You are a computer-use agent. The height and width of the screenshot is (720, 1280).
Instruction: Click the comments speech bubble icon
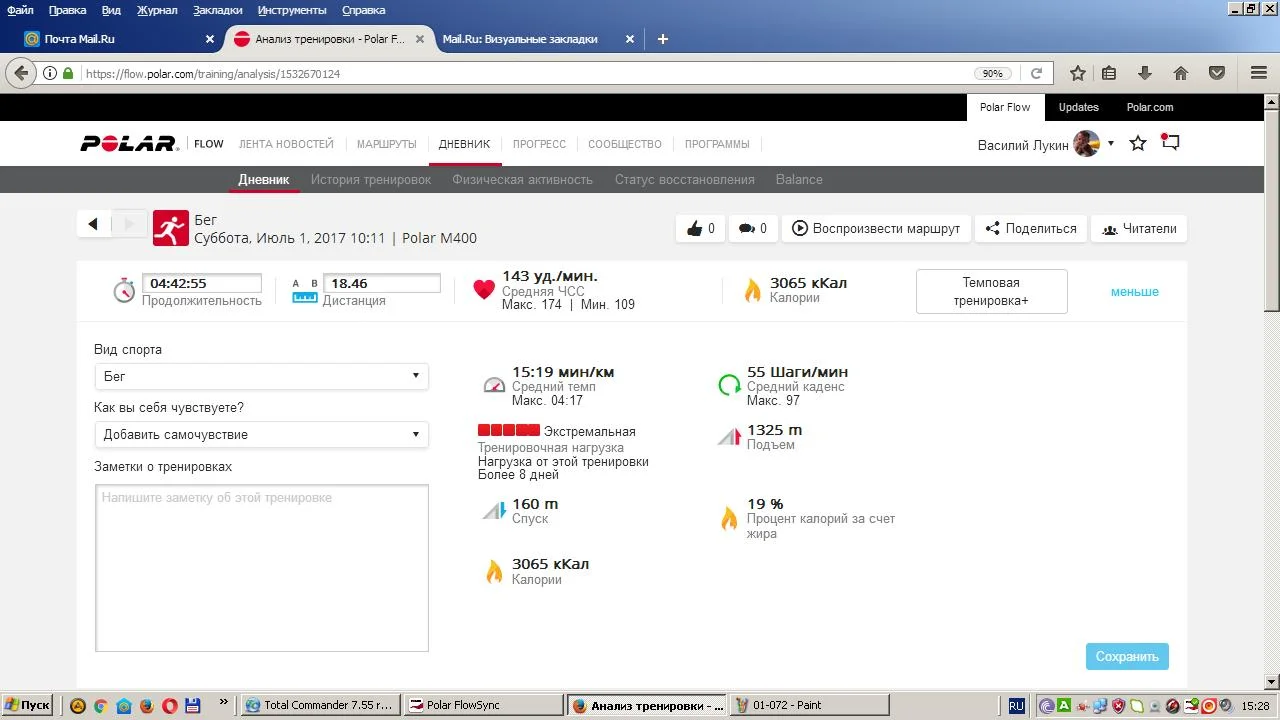coord(746,229)
